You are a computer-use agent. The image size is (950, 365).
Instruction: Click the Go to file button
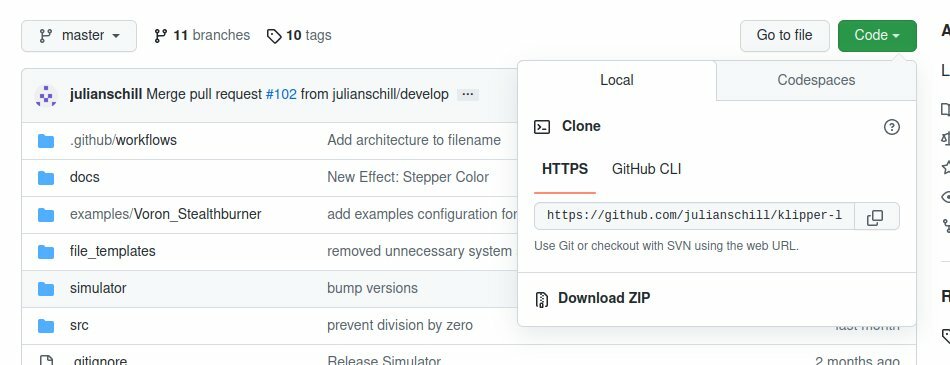pyautogui.click(x=785, y=36)
